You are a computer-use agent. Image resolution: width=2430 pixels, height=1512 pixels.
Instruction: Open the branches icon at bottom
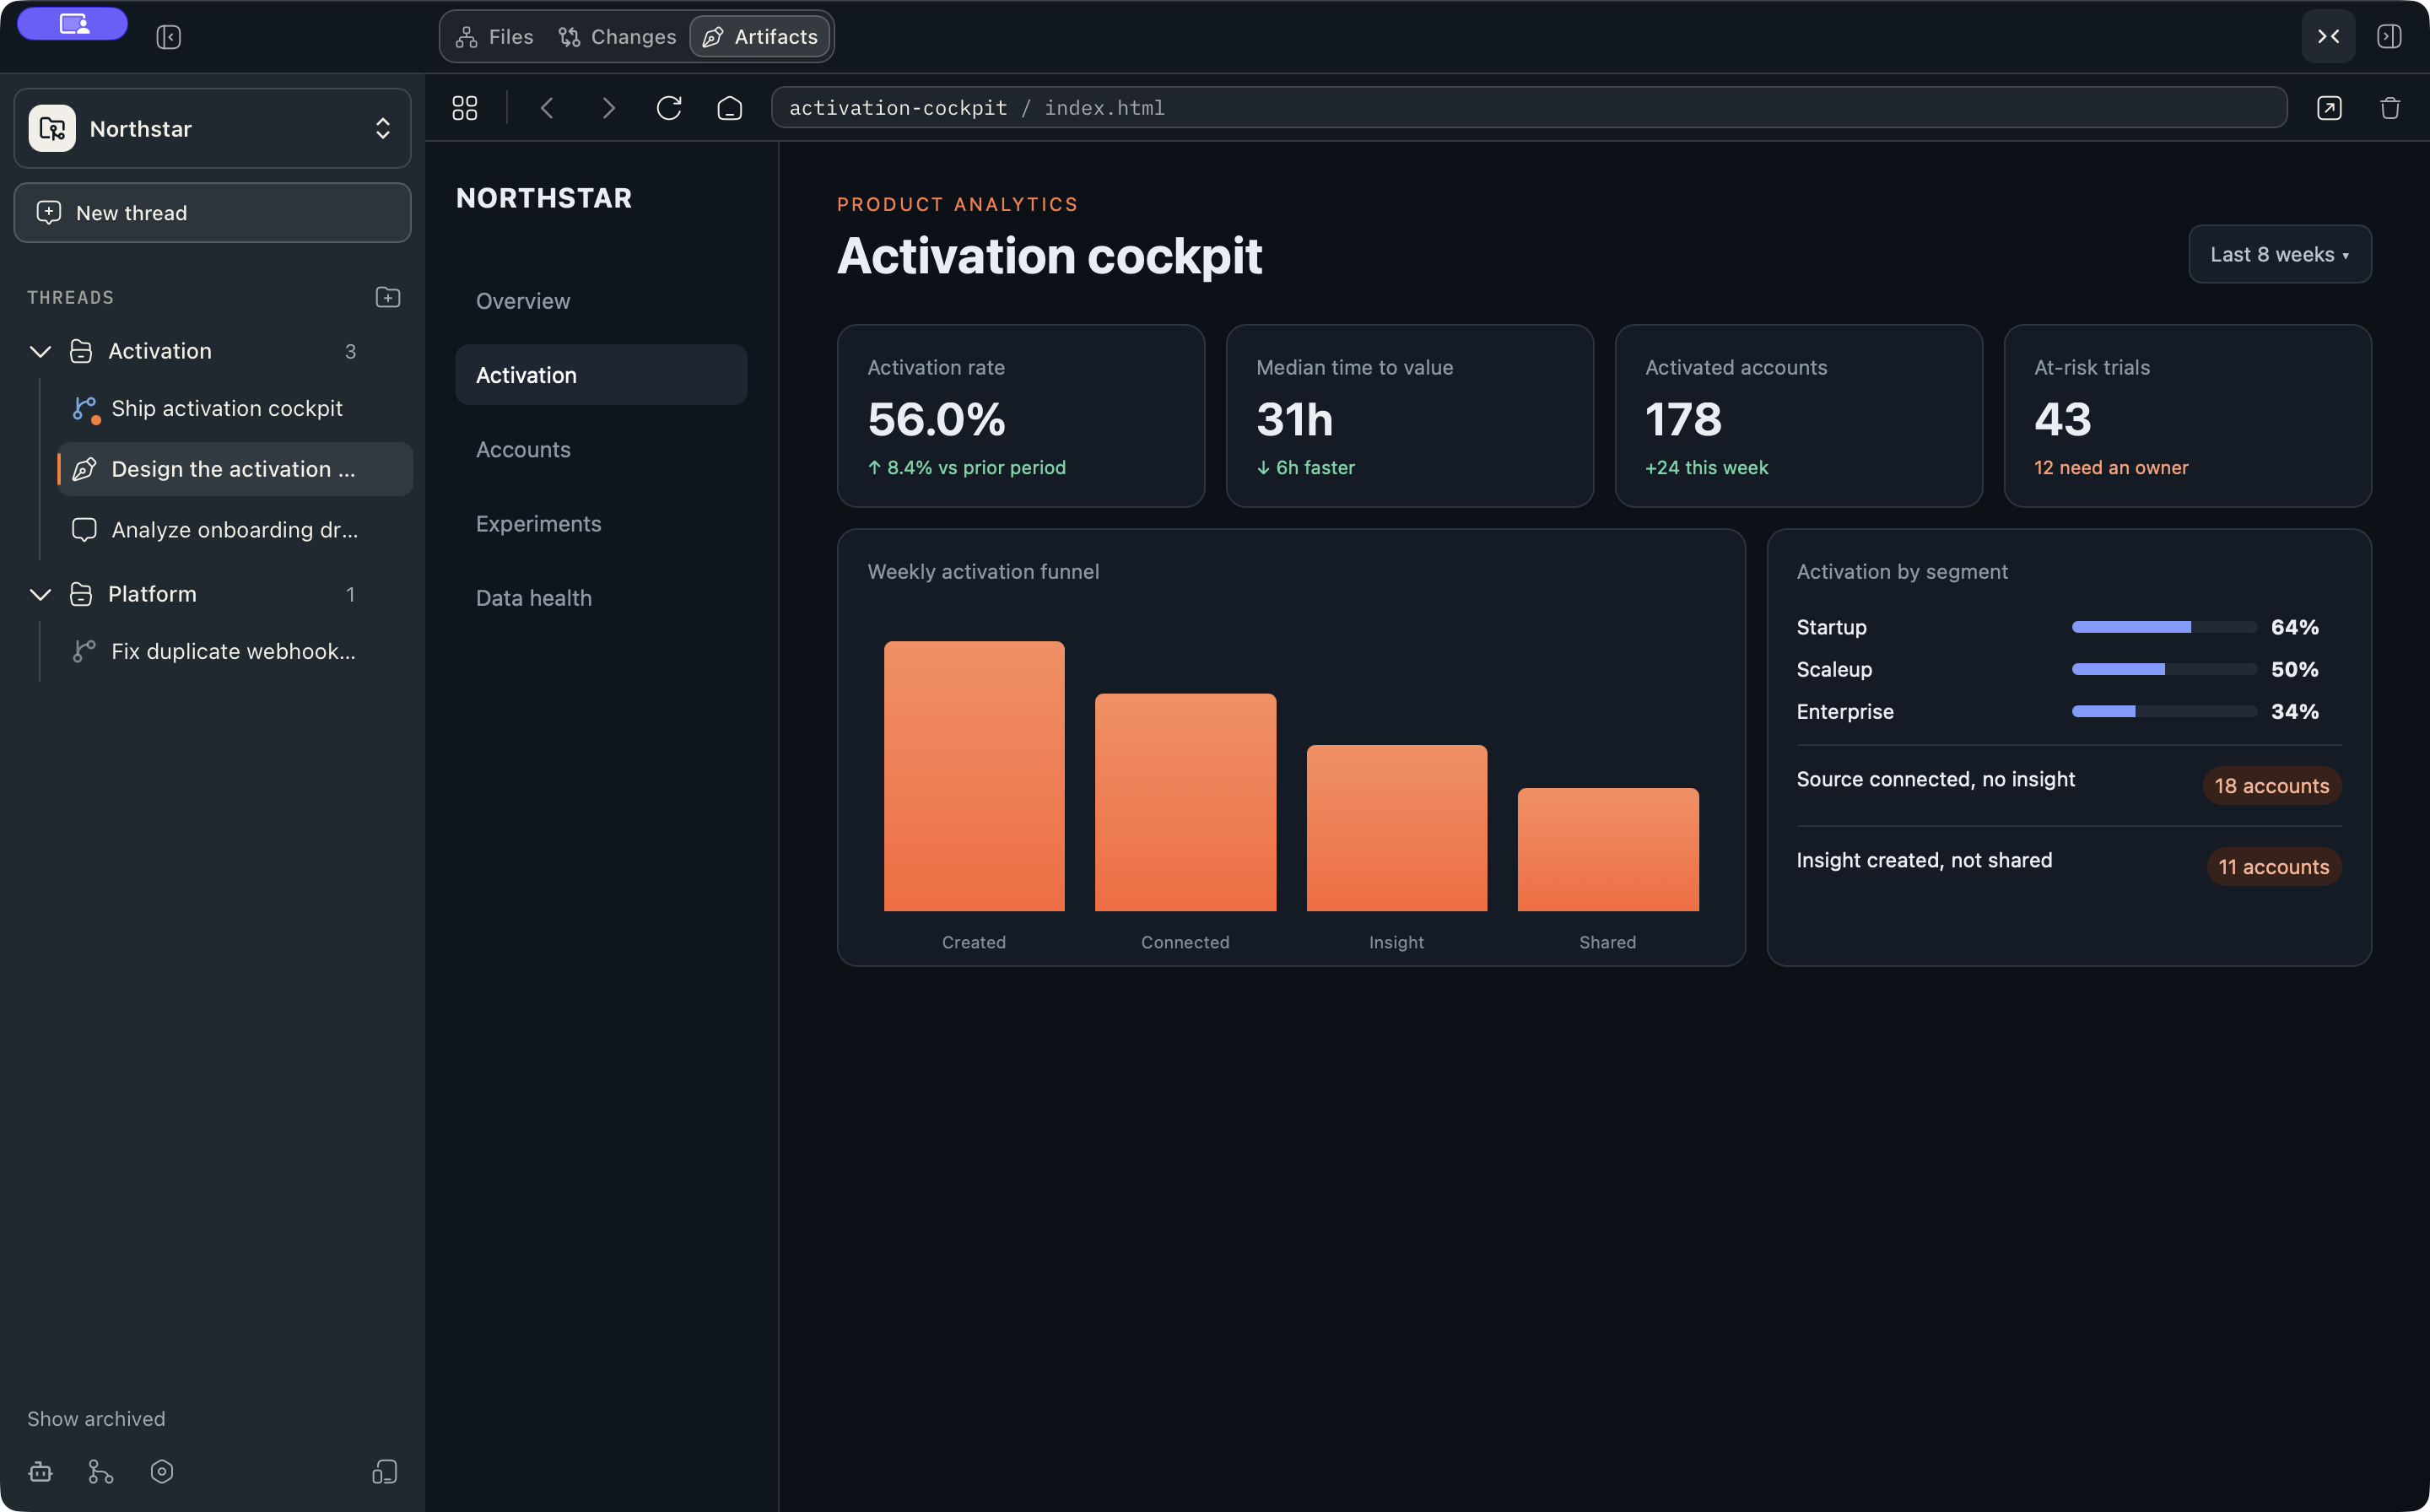pyautogui.click(x=101, y=1472)
